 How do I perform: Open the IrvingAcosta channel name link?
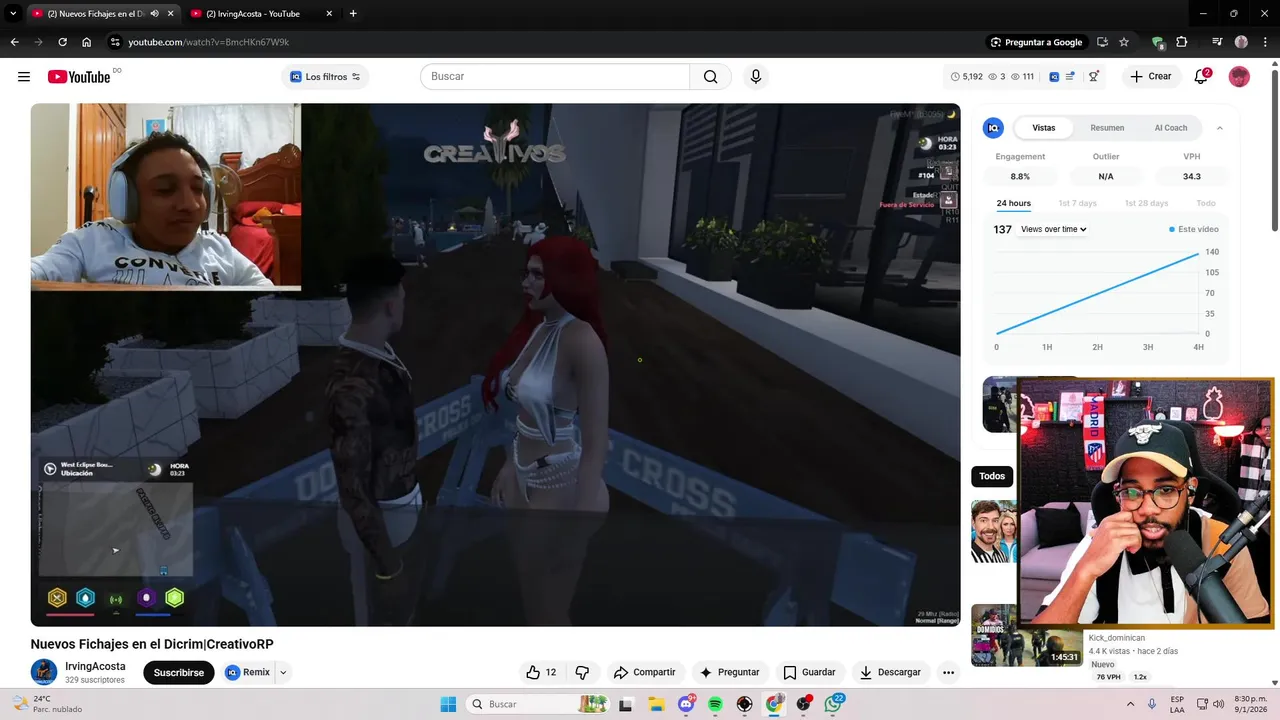[x=95, y=666]
